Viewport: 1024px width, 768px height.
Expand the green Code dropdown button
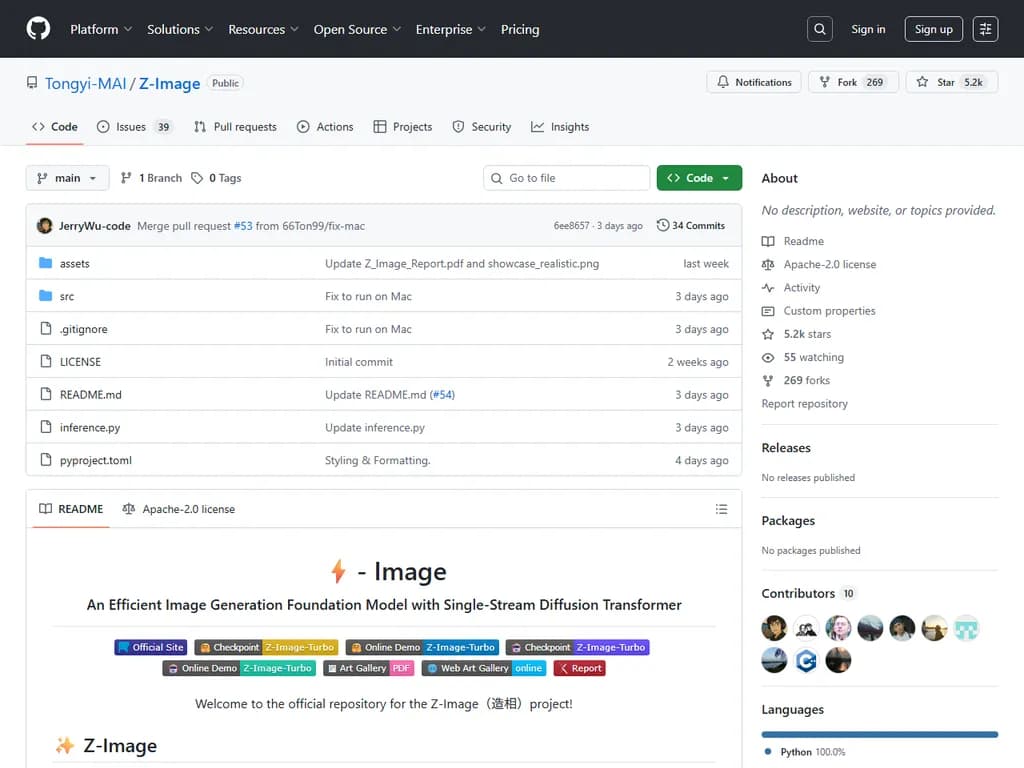coord(699,178)
